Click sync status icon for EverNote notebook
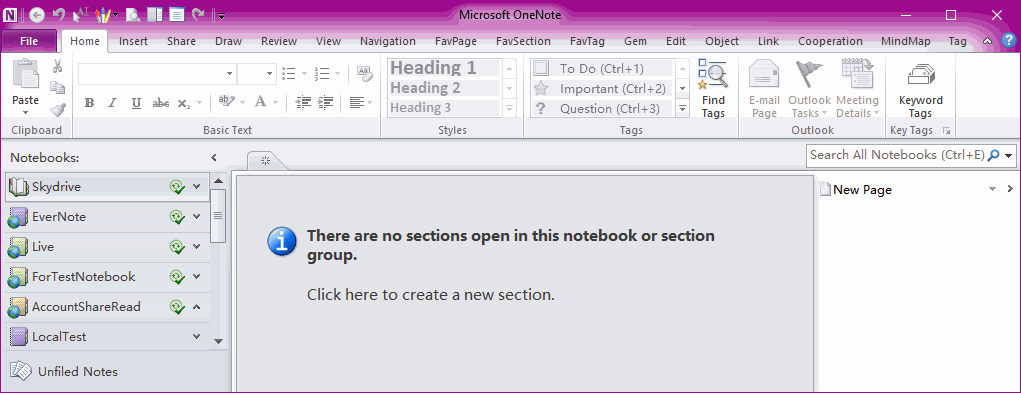The image size is (1021, 393). pyautogui.click(x=176, y=217)
